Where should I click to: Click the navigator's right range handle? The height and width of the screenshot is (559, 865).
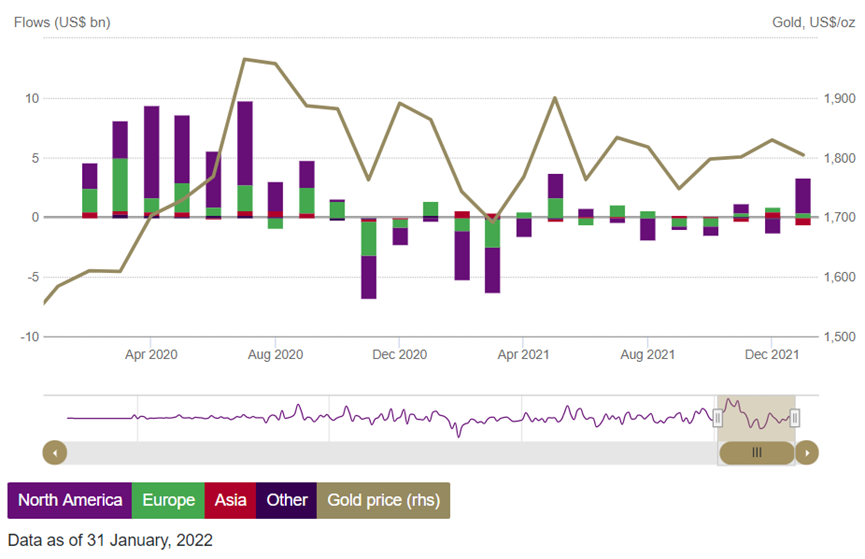point(795,417)
